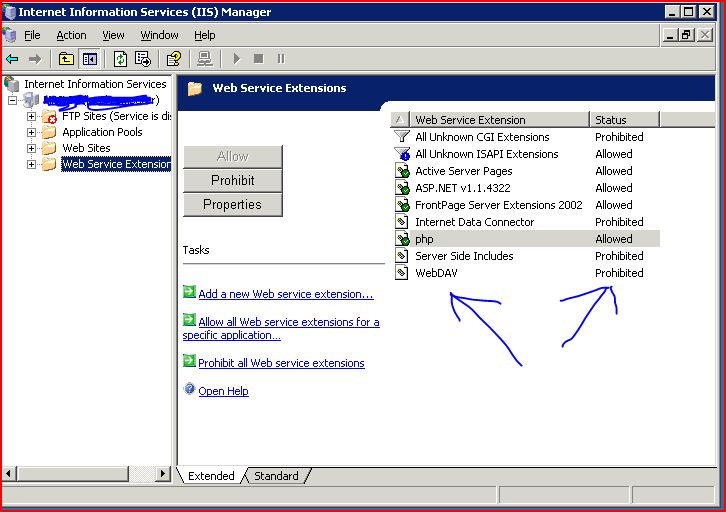This screenshot has width=726, height=512.
Task: Click tree pane scrollbar right arrow
Action: click(x=163, y=474)
